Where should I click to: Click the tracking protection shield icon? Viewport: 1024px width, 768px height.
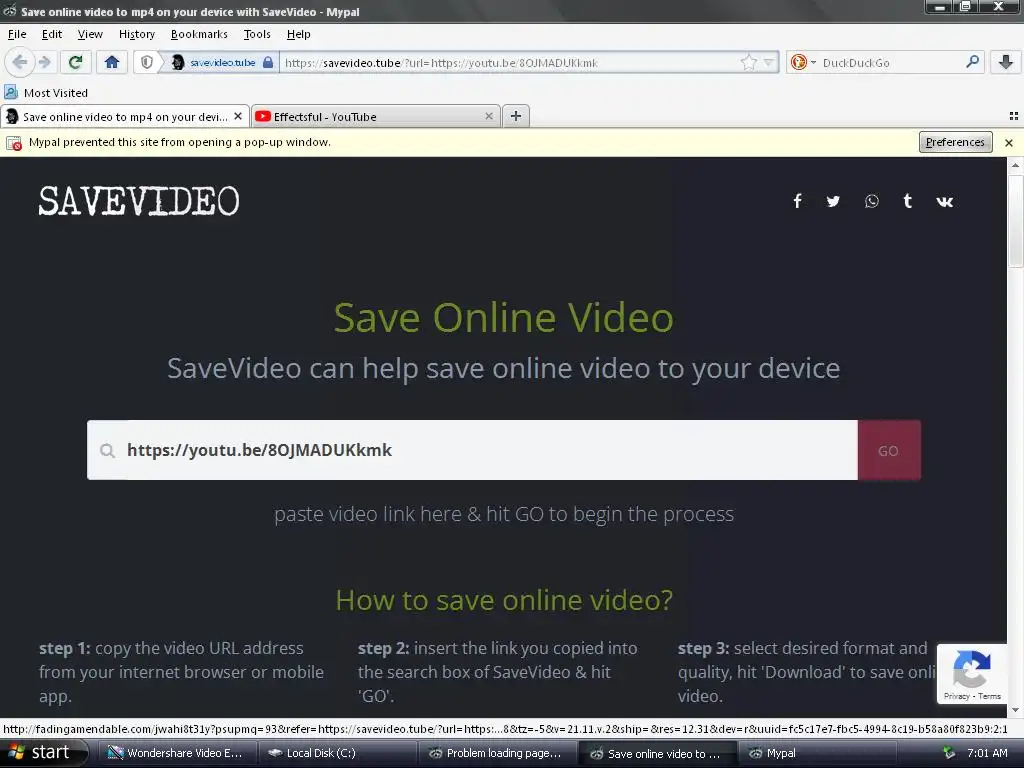point(147,62)
